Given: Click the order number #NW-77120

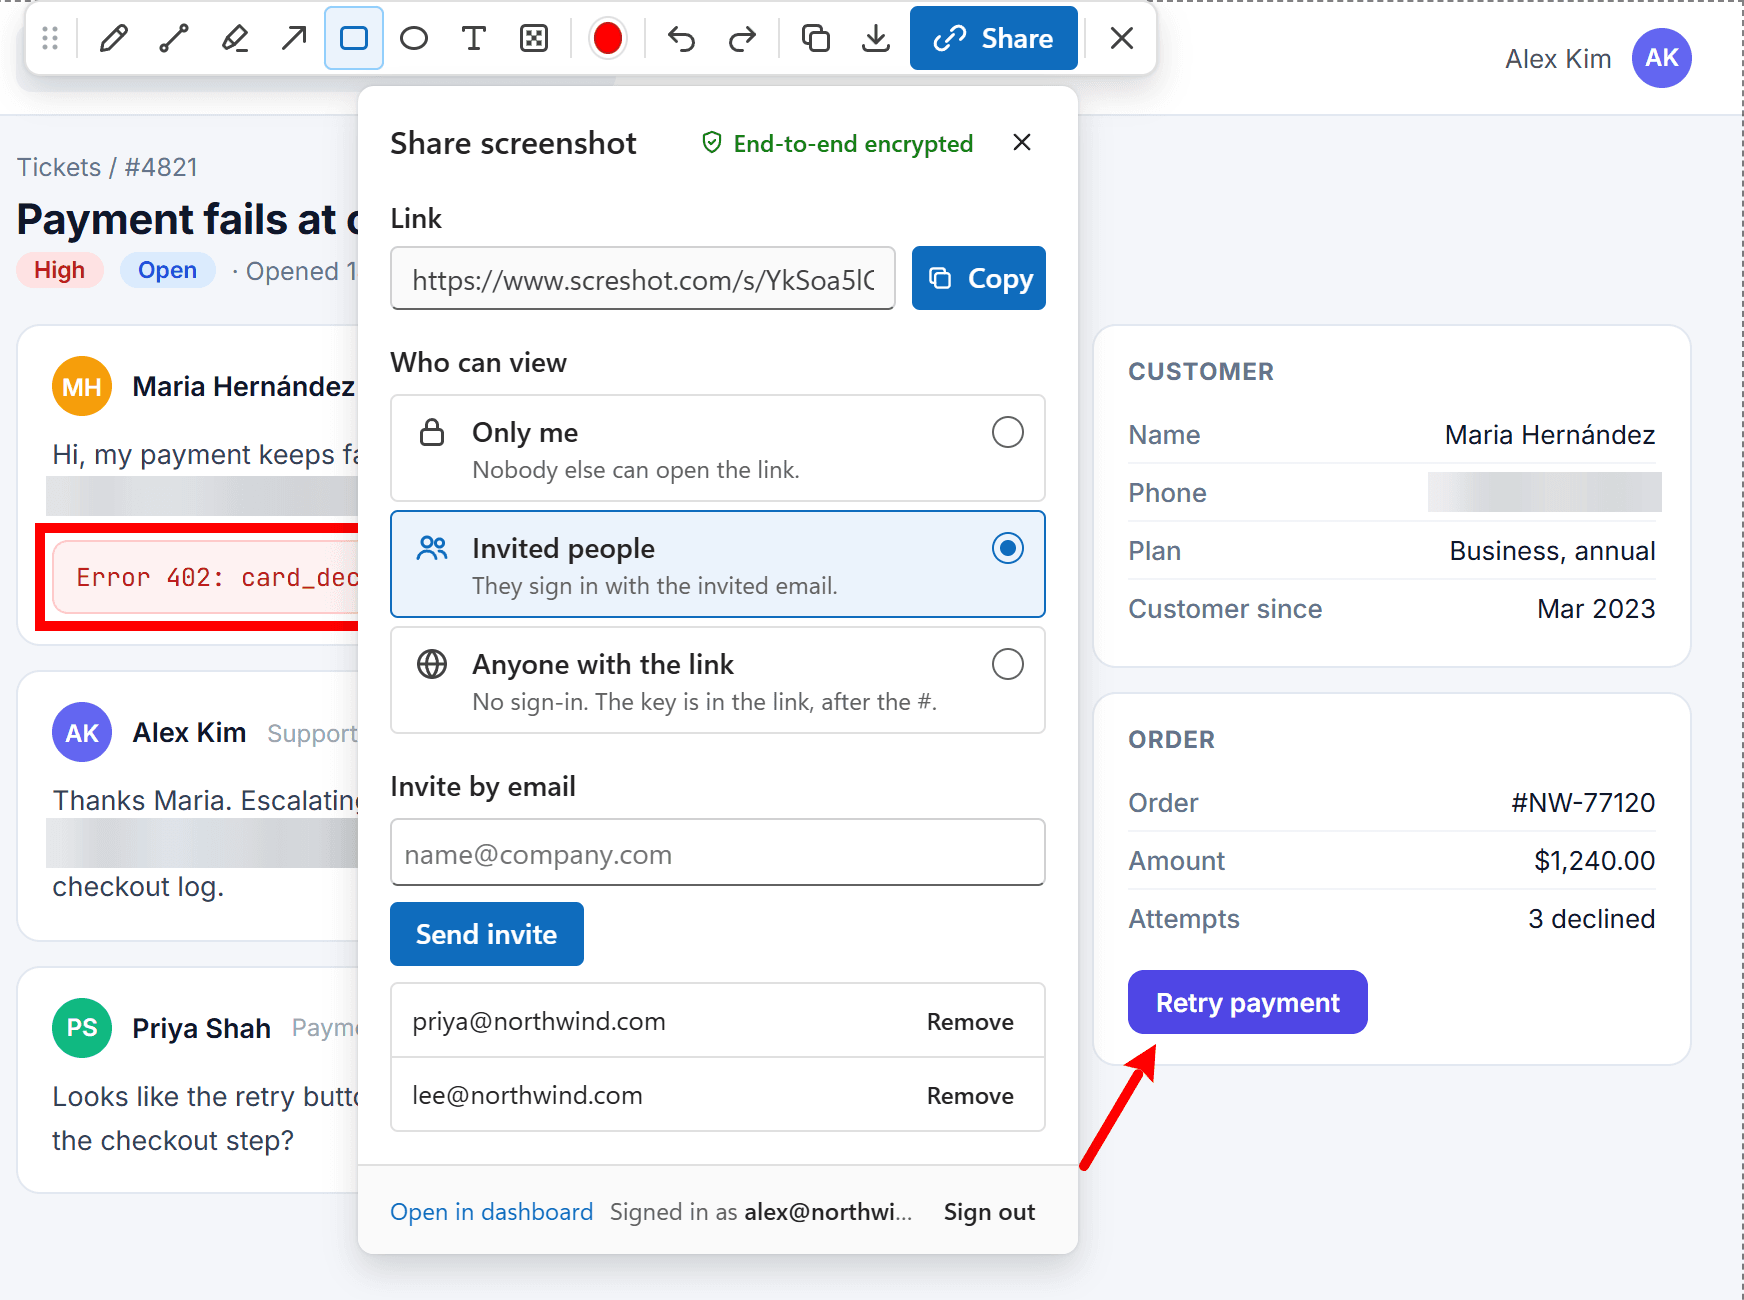Looking at the screenshot, I should click(1583, 803).
